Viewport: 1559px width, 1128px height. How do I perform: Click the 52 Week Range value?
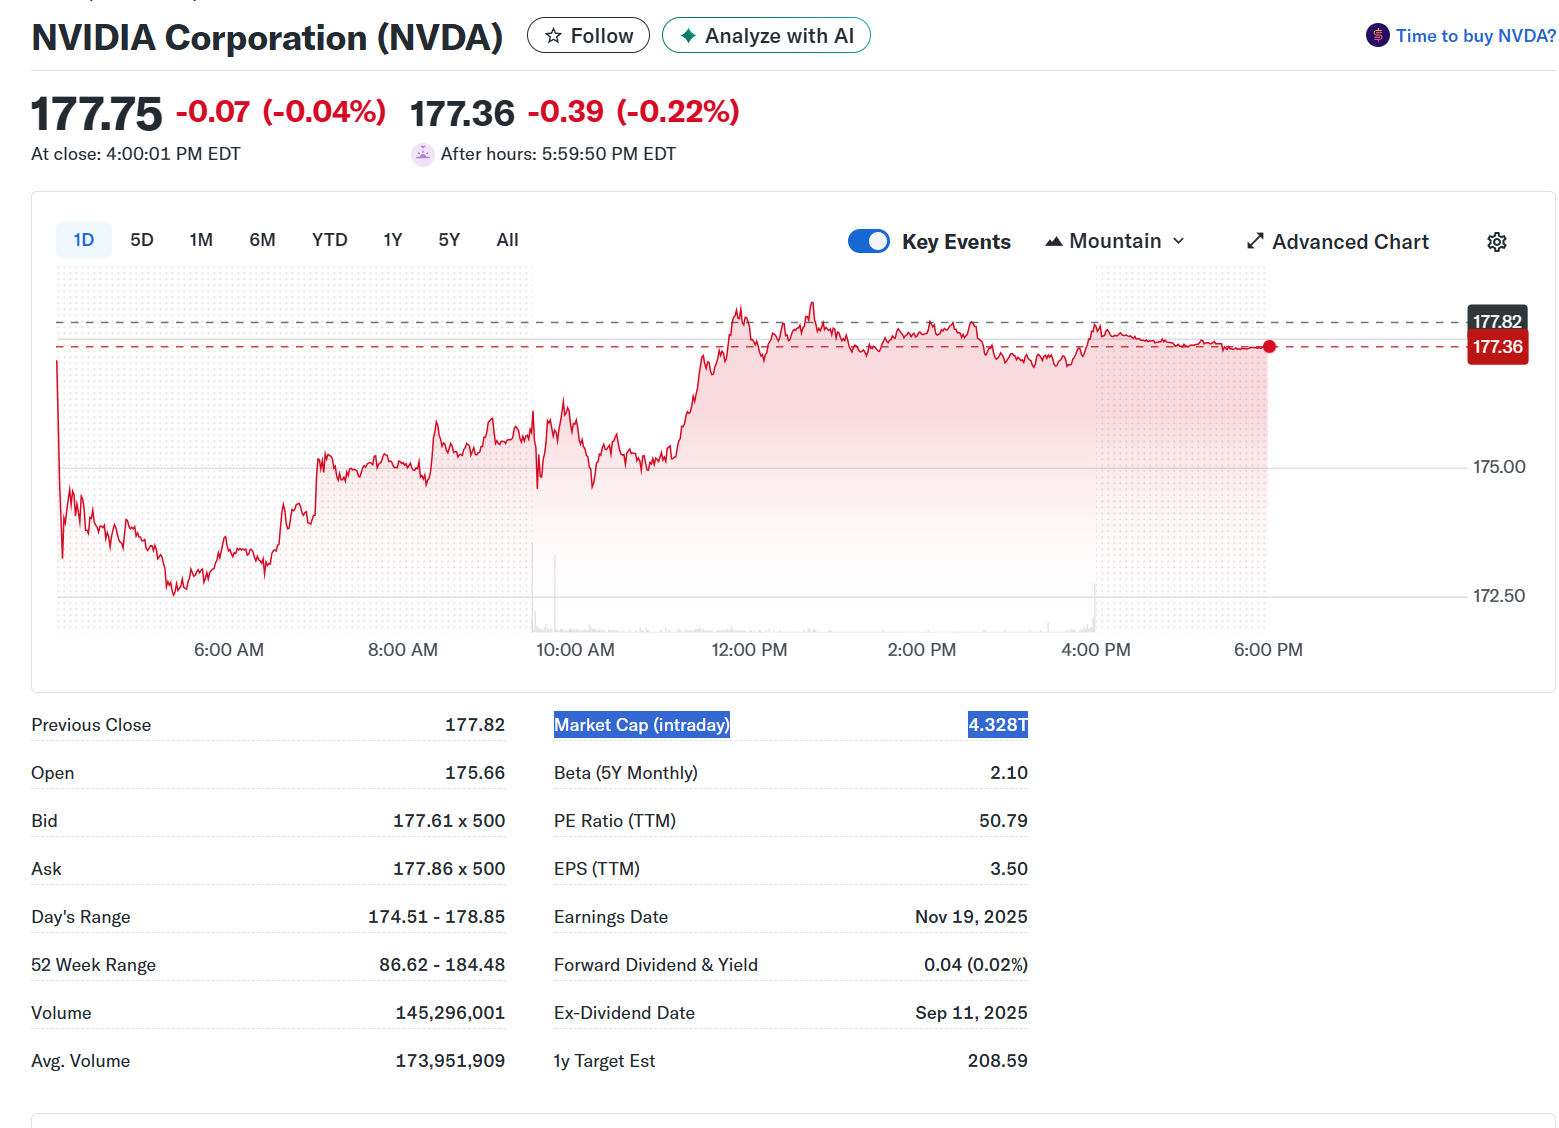[x=442, y=965]
